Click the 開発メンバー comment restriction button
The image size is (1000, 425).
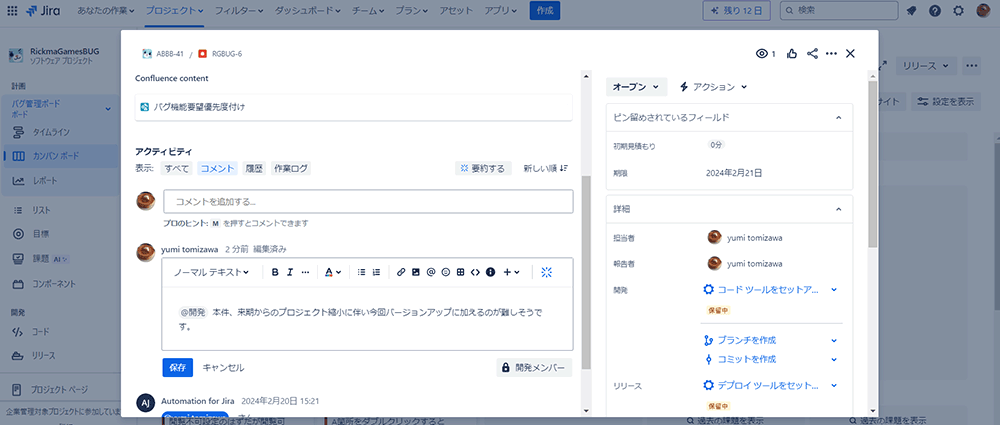pyautogui.click(x=534, y=368)
